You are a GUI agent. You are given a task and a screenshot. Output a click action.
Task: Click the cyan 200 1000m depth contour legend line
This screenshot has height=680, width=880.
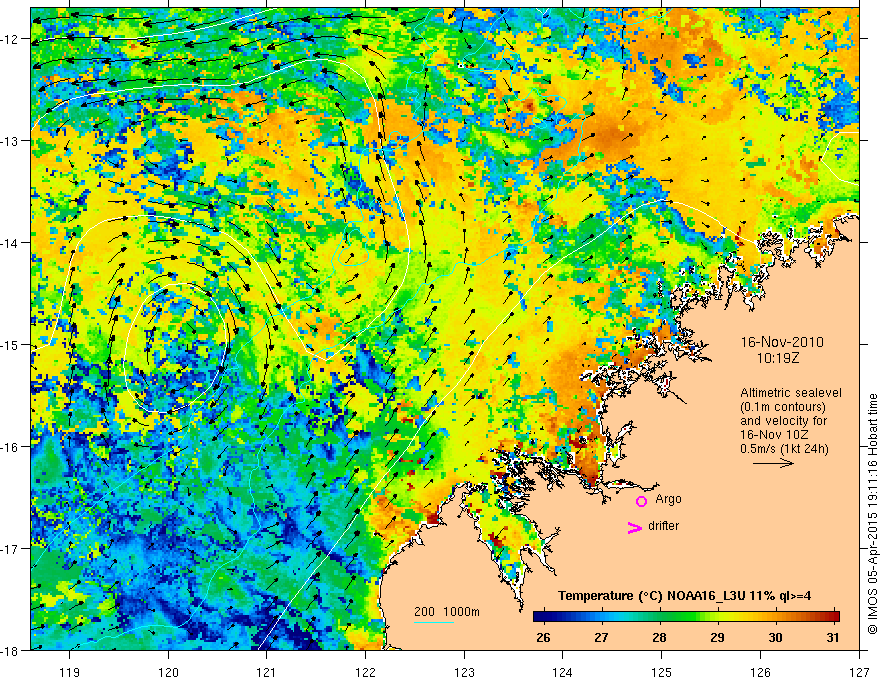(x=434, y=622)
